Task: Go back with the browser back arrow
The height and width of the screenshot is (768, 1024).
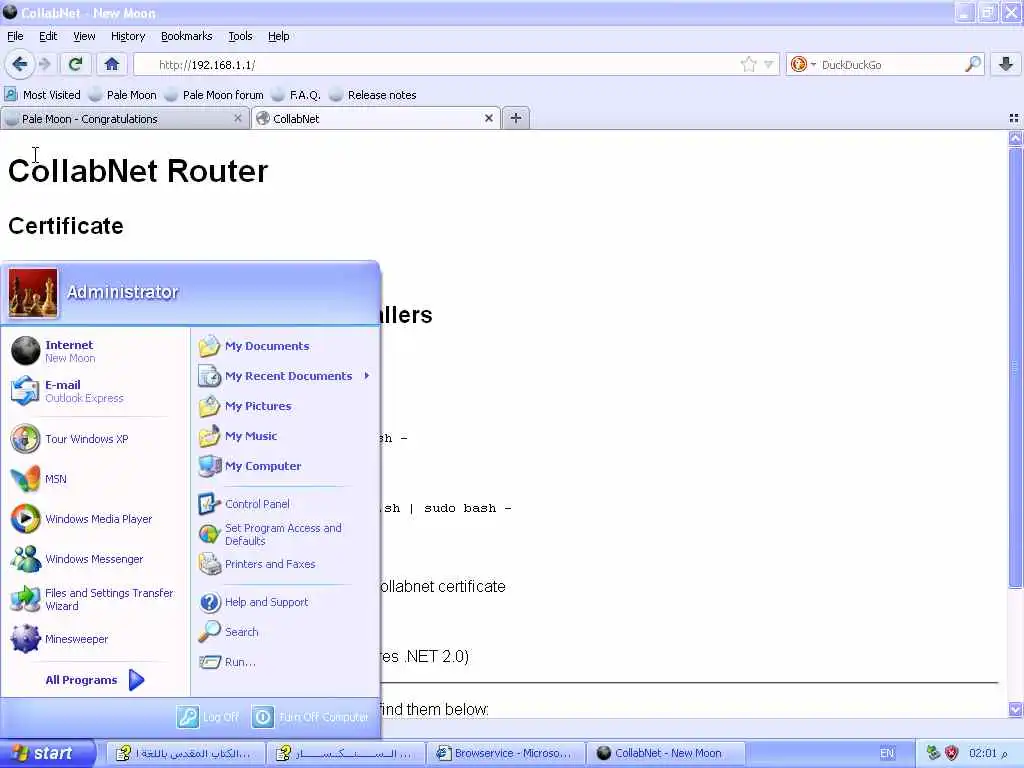Action: coord(20,64)
